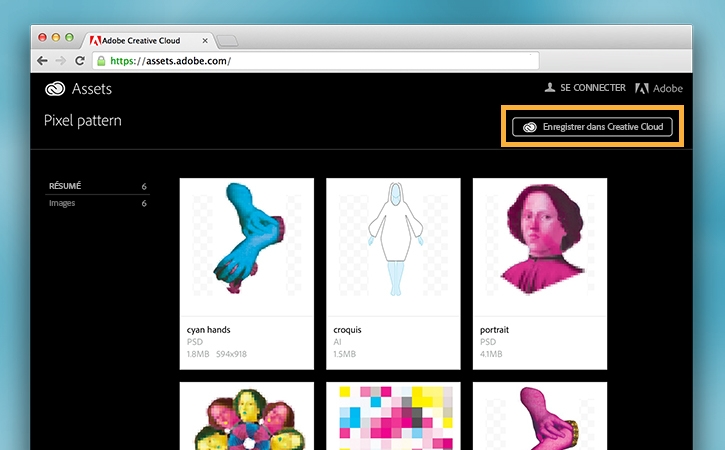This screenshot has width=725, height=450.
Task: Click the Creative Cloud Assets logo
Action: click(x=55, y=88)
